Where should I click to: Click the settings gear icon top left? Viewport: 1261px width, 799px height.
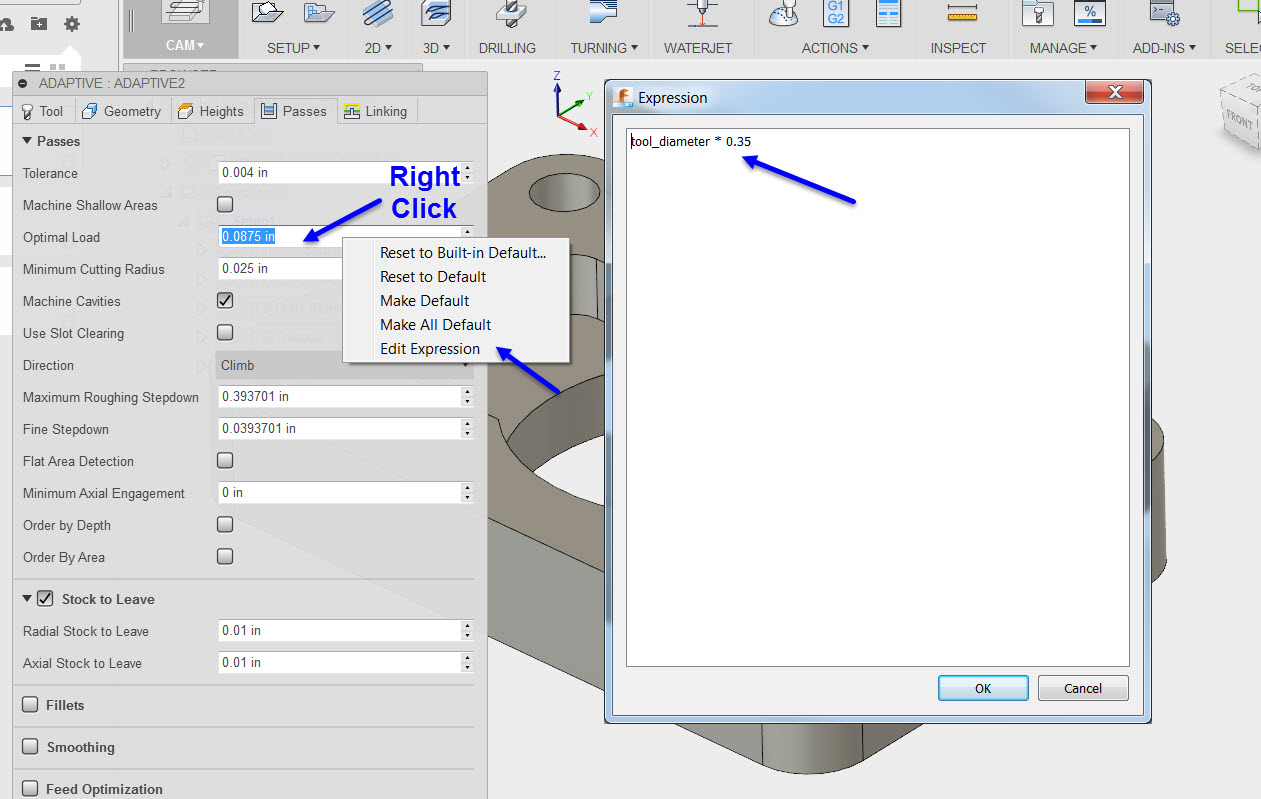(x=70, y=25)
